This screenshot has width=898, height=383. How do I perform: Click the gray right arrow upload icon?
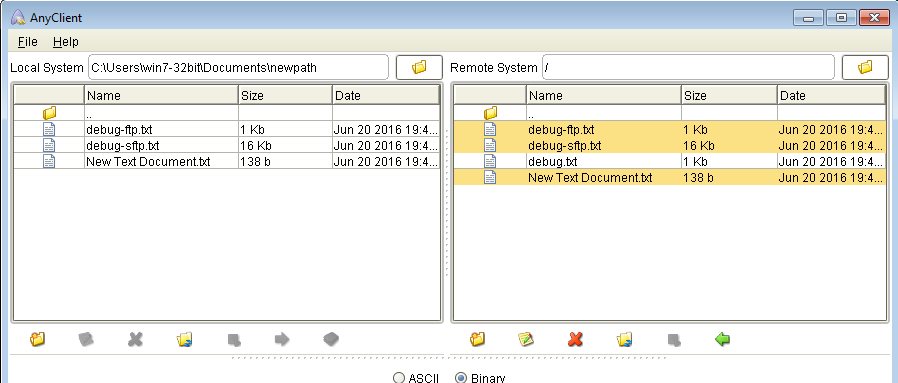[282, 339]
